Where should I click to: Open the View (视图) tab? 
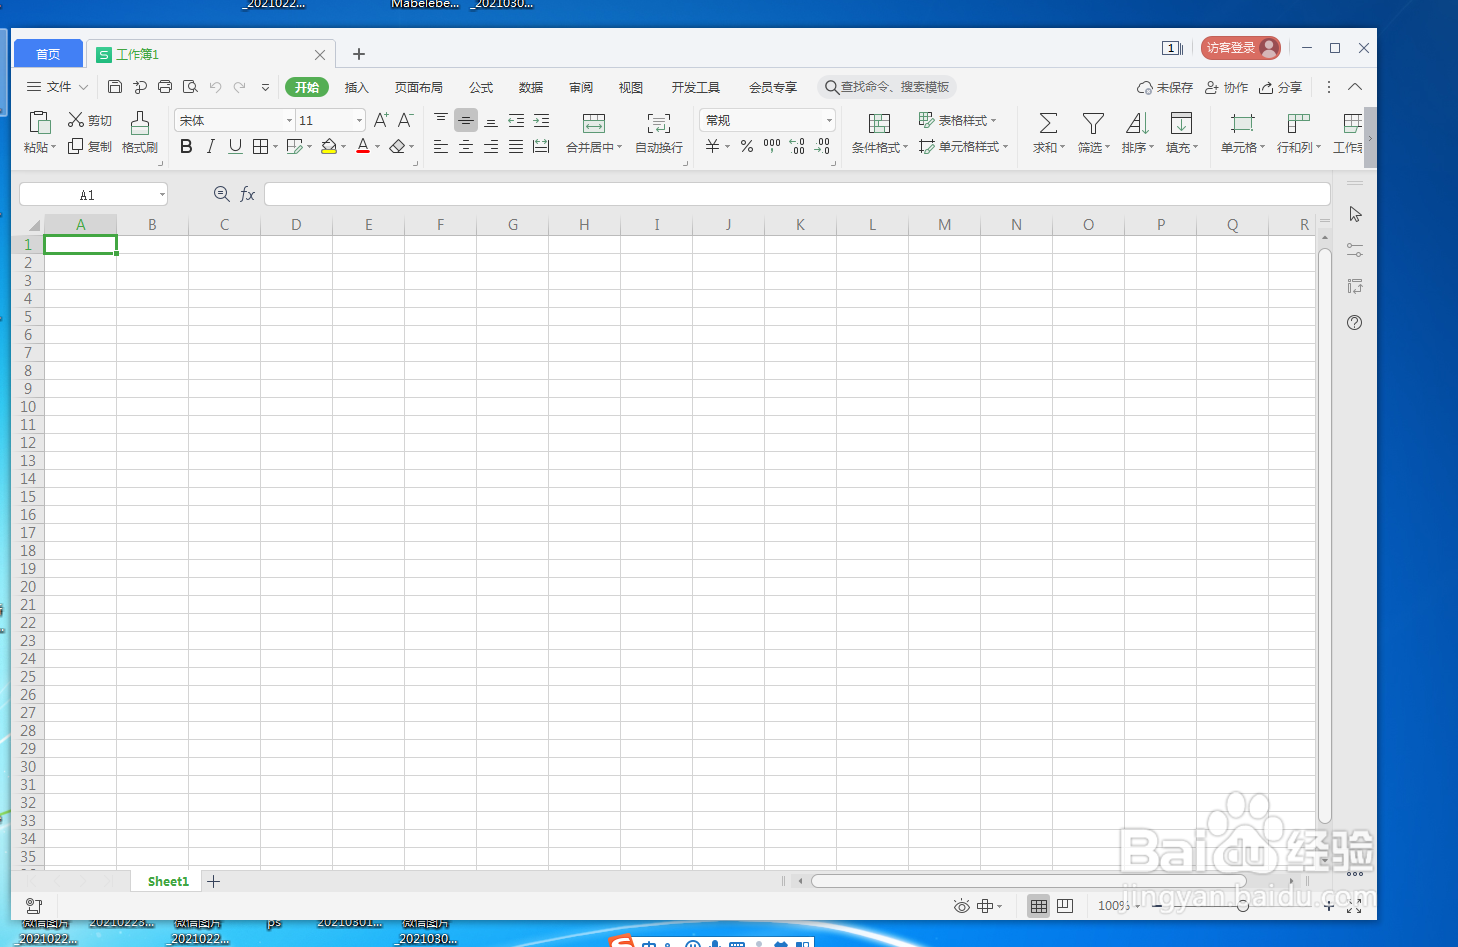pyautogui.click(x=631, y=87)
